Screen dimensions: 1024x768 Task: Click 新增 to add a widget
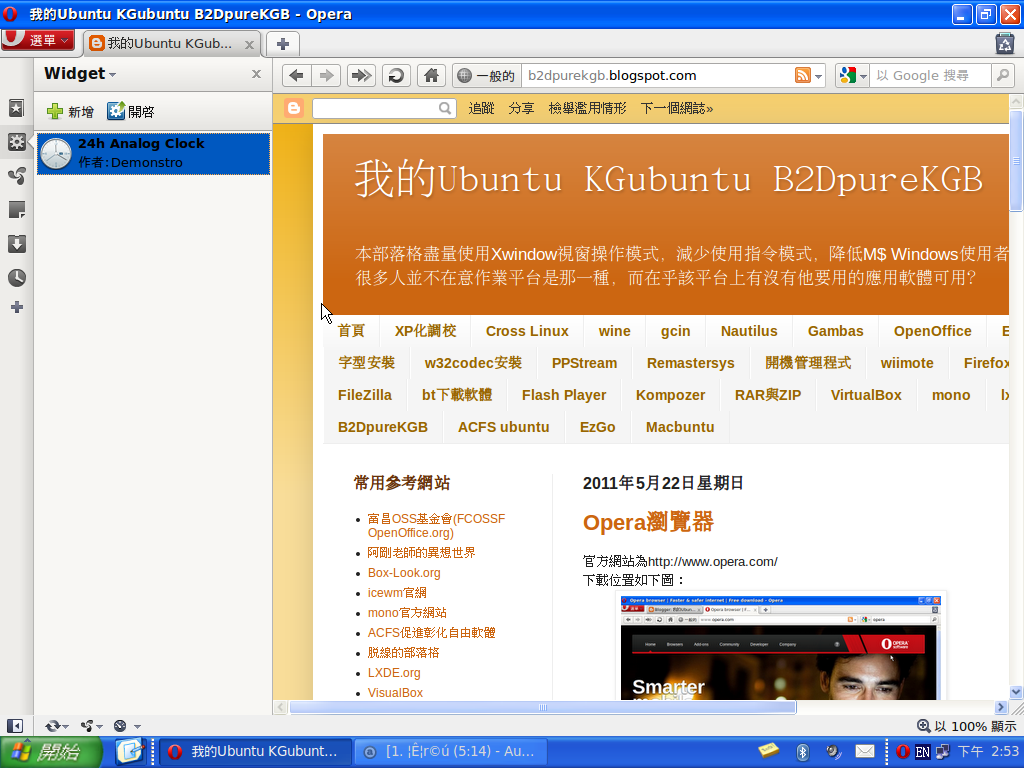pos(70,112)
